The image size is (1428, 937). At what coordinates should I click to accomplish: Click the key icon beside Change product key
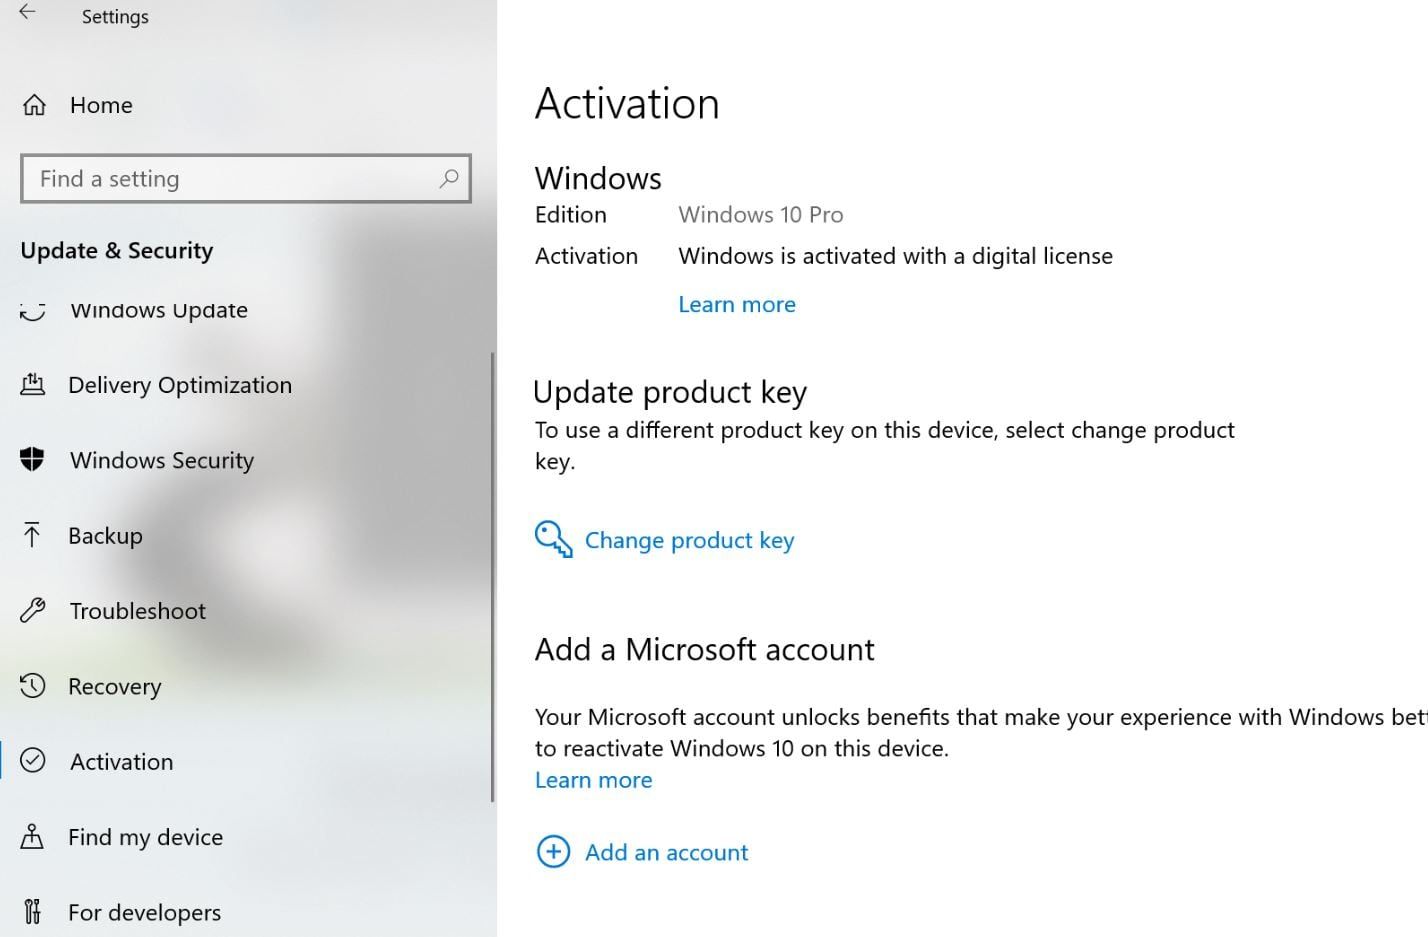[x=552, y=539]
